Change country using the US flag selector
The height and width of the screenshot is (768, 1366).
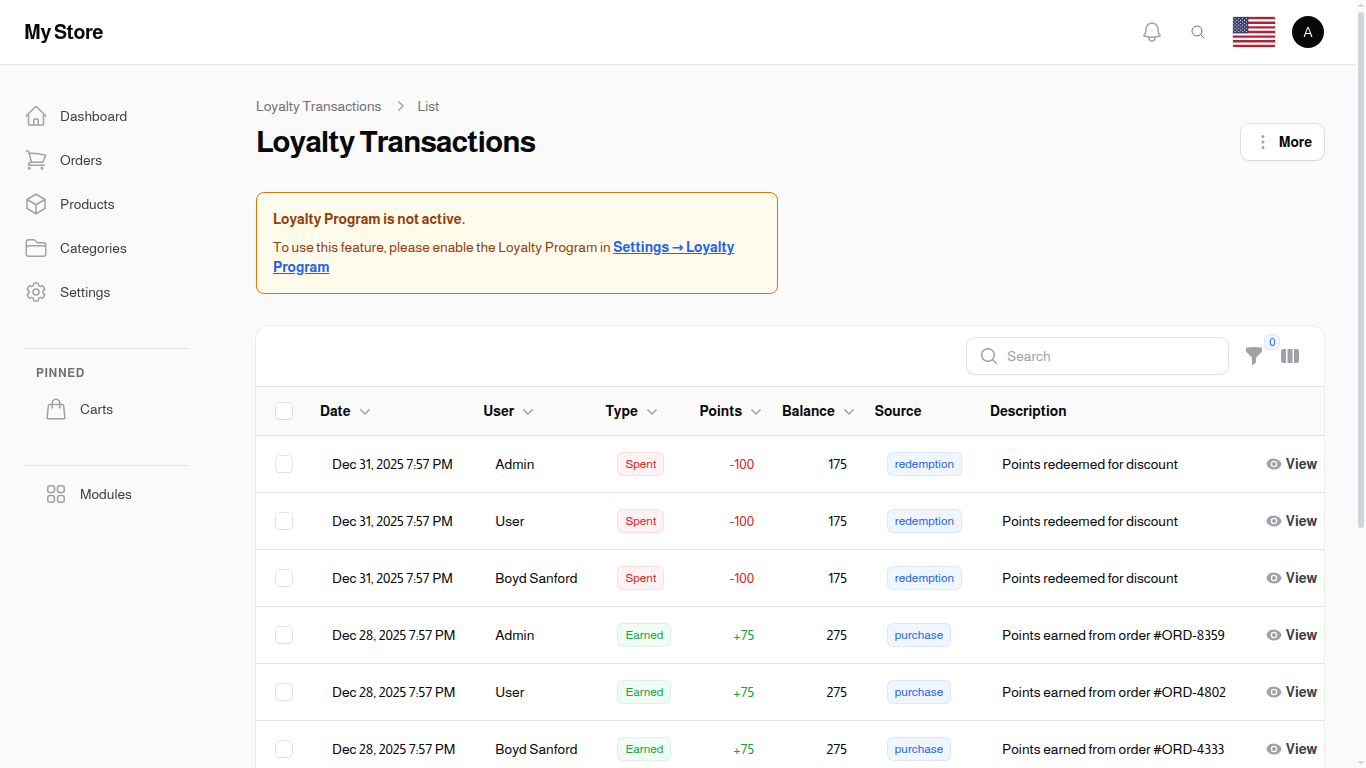click(1253, 31)
